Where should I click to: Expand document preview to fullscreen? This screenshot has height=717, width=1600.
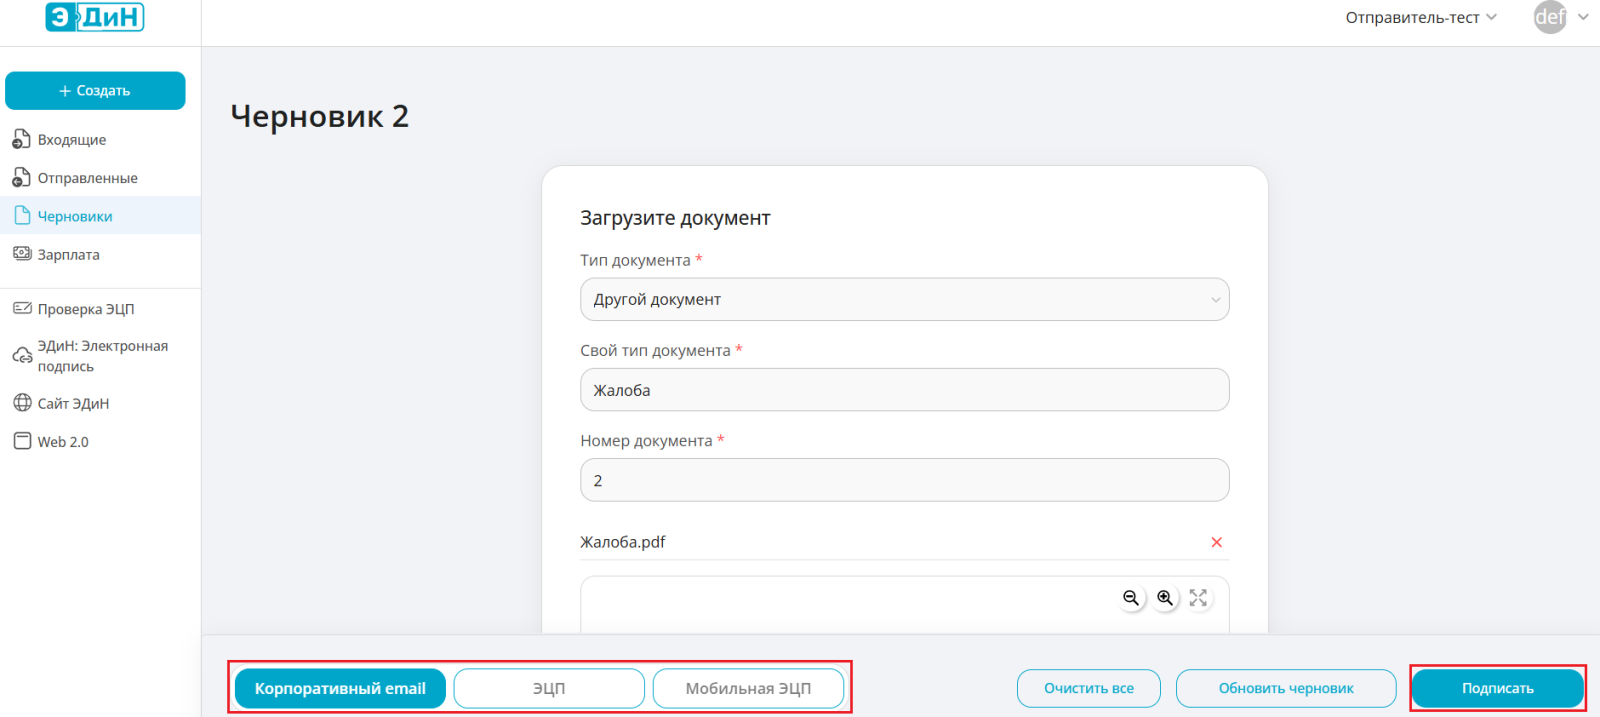[x=1198, y=598]
